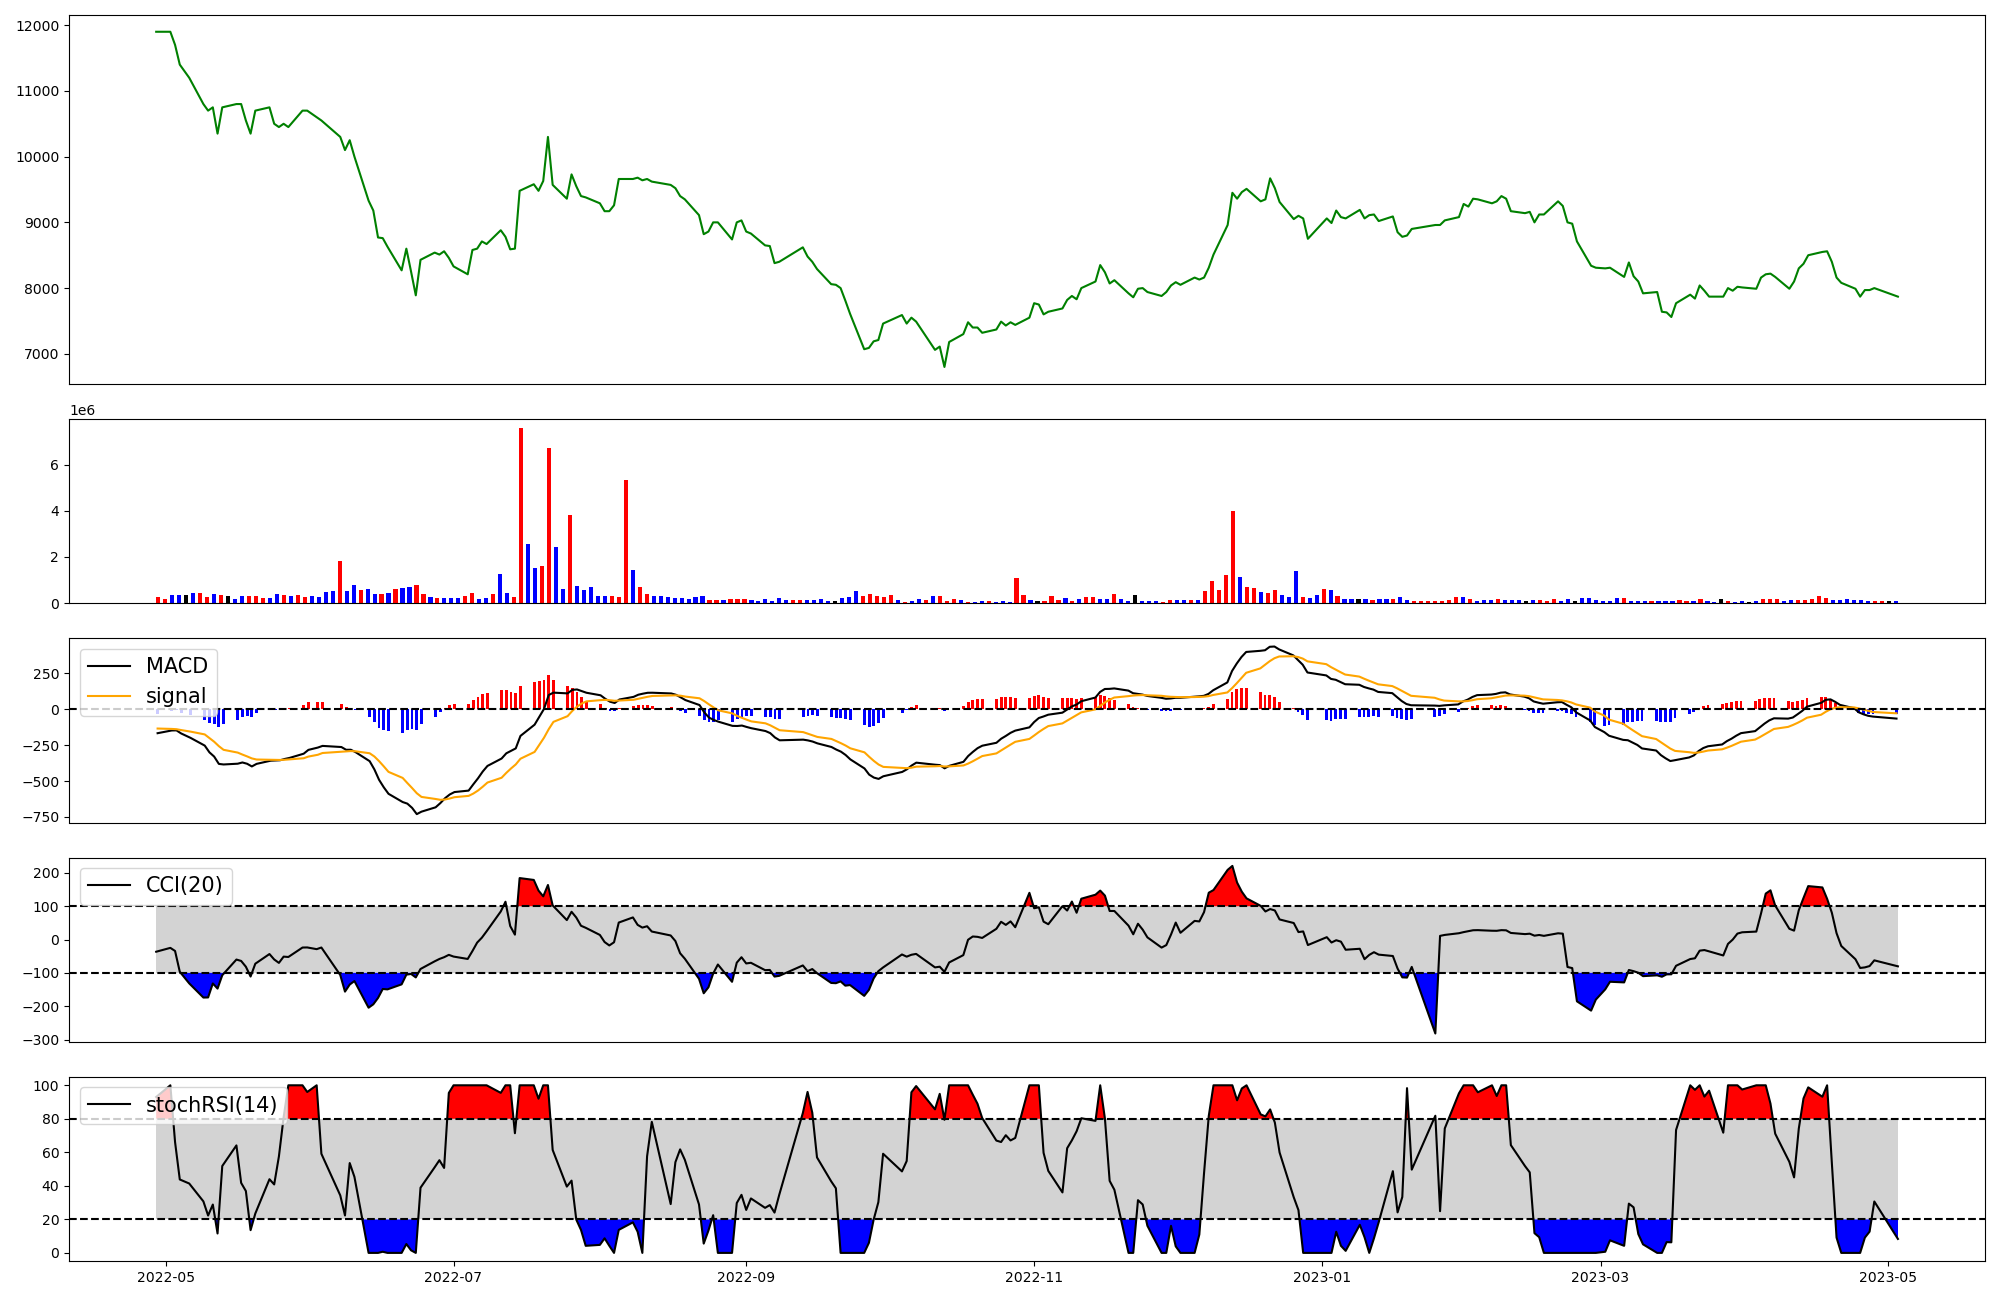This screenshot has height=1300, width=2000.
Task: Click the 1e6 volume scale label
Action: point(82,411)
